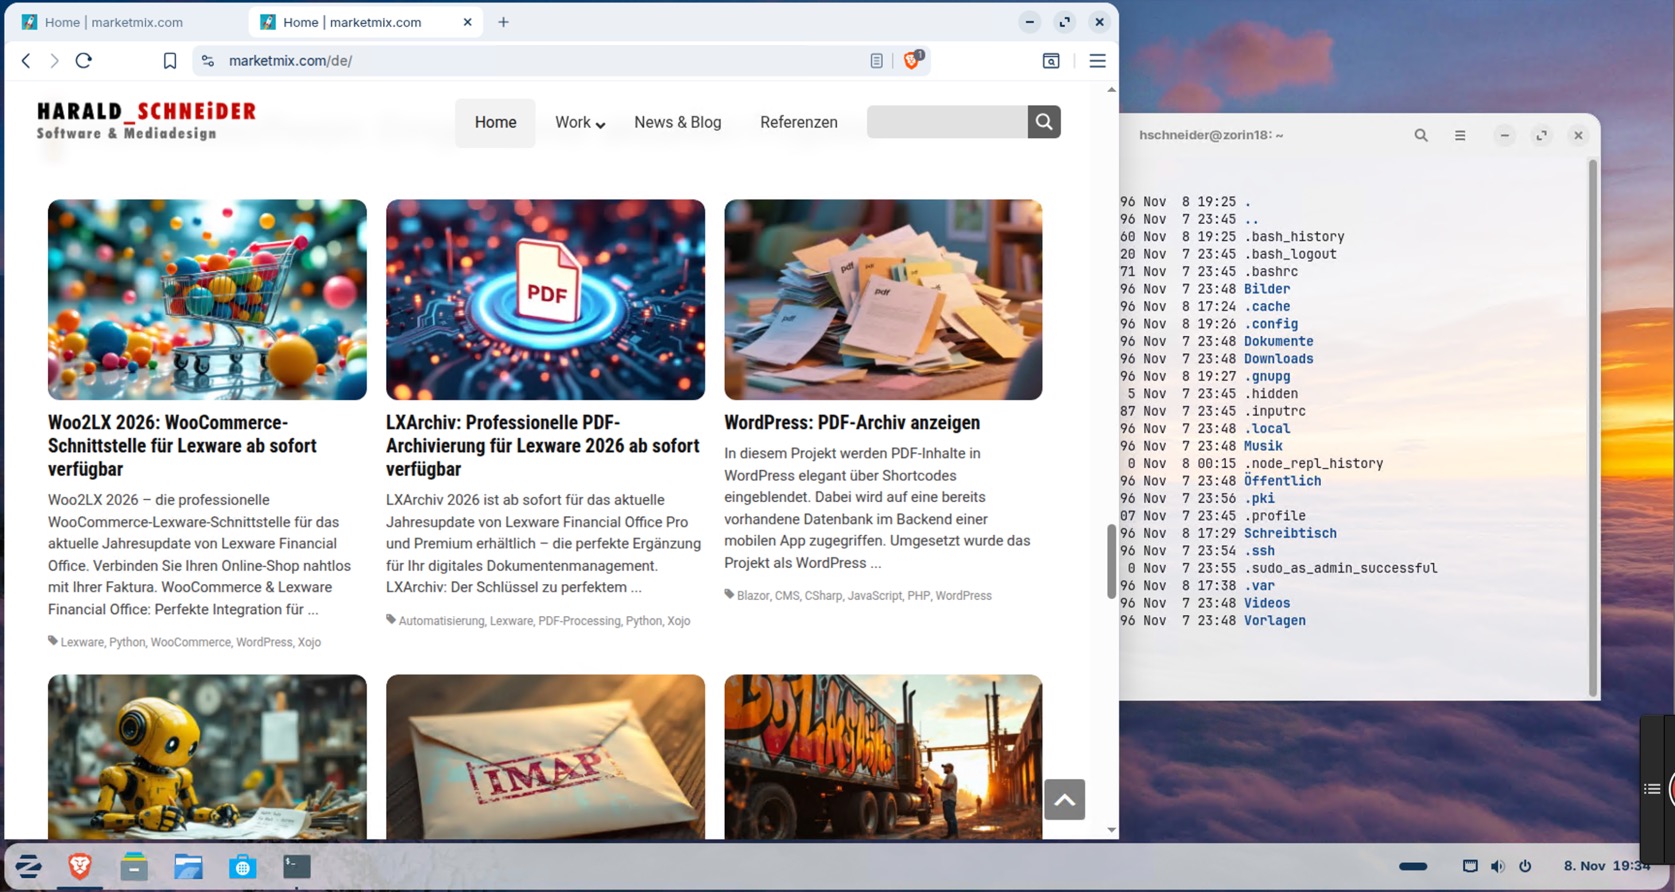Viewport: 1675px width, 892px height.
Task: Click the address bar URL marketmix.com/de/
Action: (290, 61)
